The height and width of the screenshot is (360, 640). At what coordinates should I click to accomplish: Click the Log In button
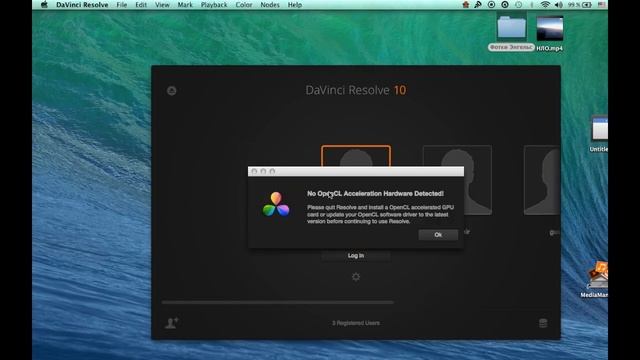coord(356,256)
